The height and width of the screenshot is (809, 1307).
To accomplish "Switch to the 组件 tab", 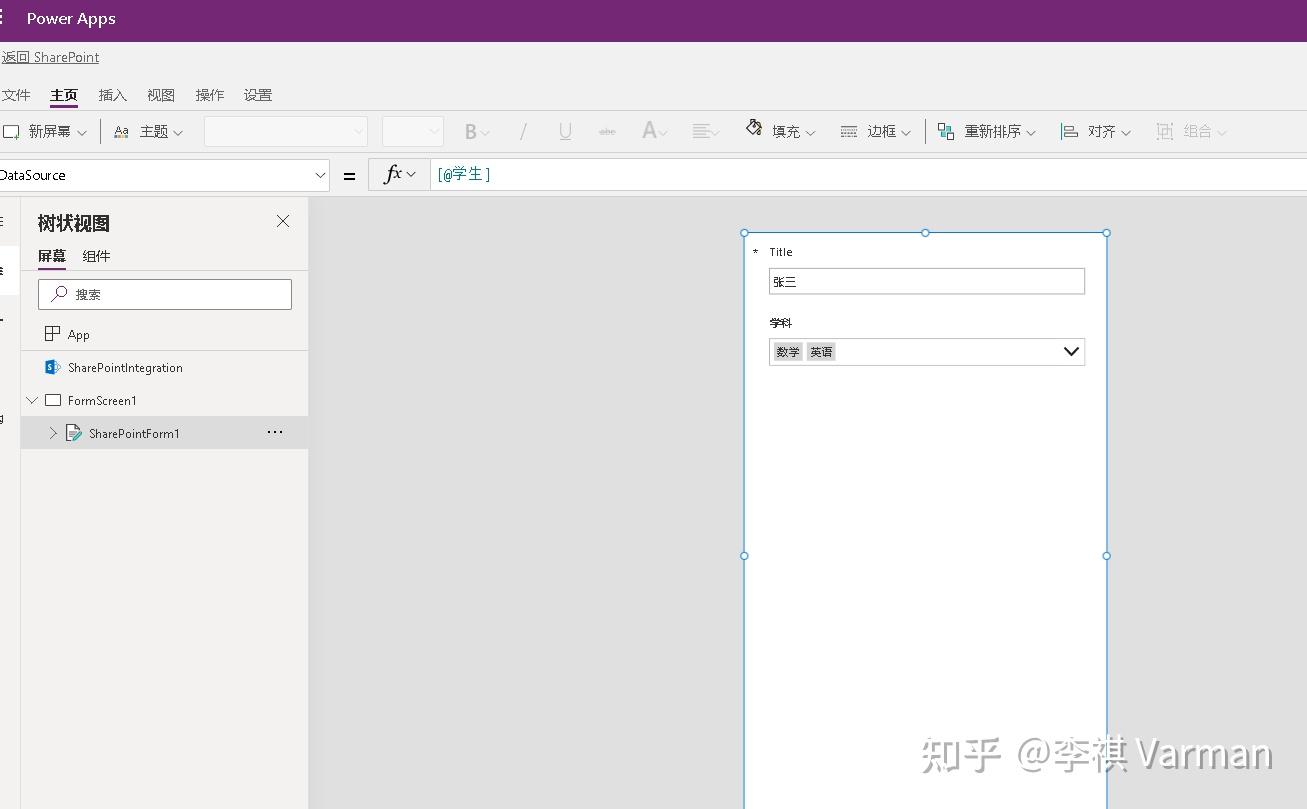I will pyautogui.click(x=96, y=256).
